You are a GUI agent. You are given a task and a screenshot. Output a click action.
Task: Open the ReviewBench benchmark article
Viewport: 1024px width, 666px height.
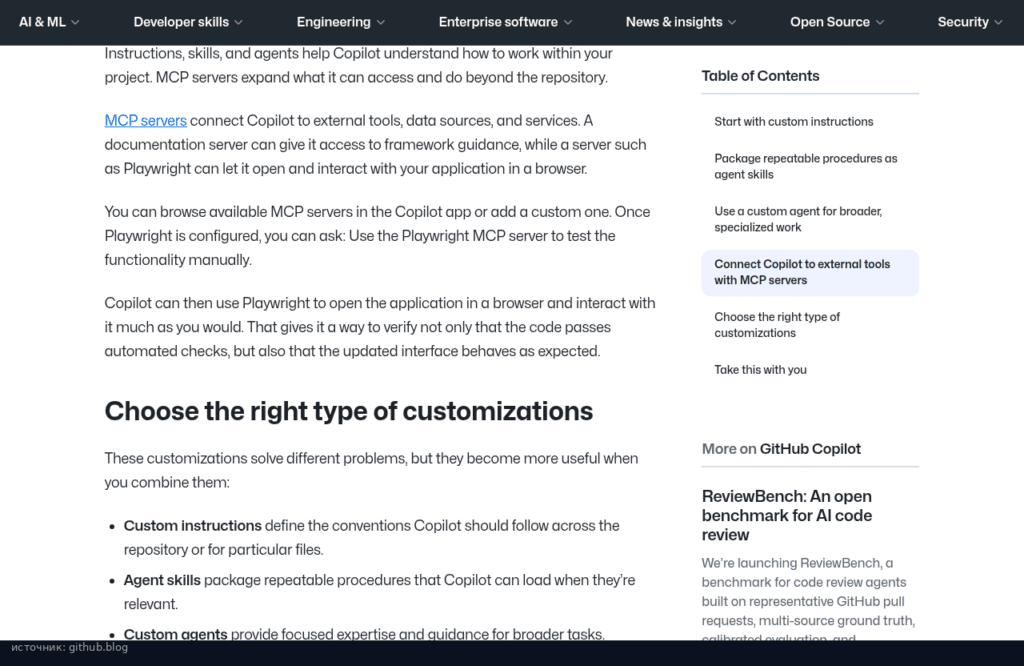coord(786,515)
